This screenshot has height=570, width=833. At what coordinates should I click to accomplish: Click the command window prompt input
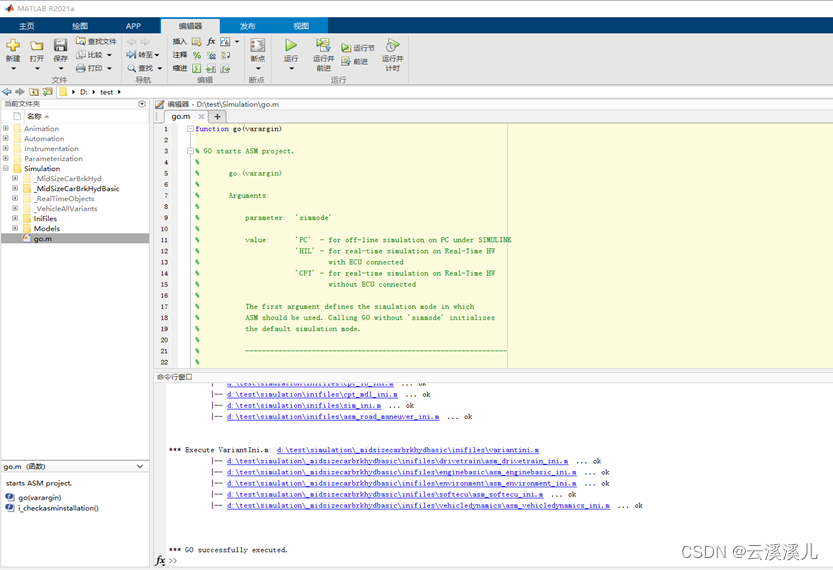pos(499,560)
